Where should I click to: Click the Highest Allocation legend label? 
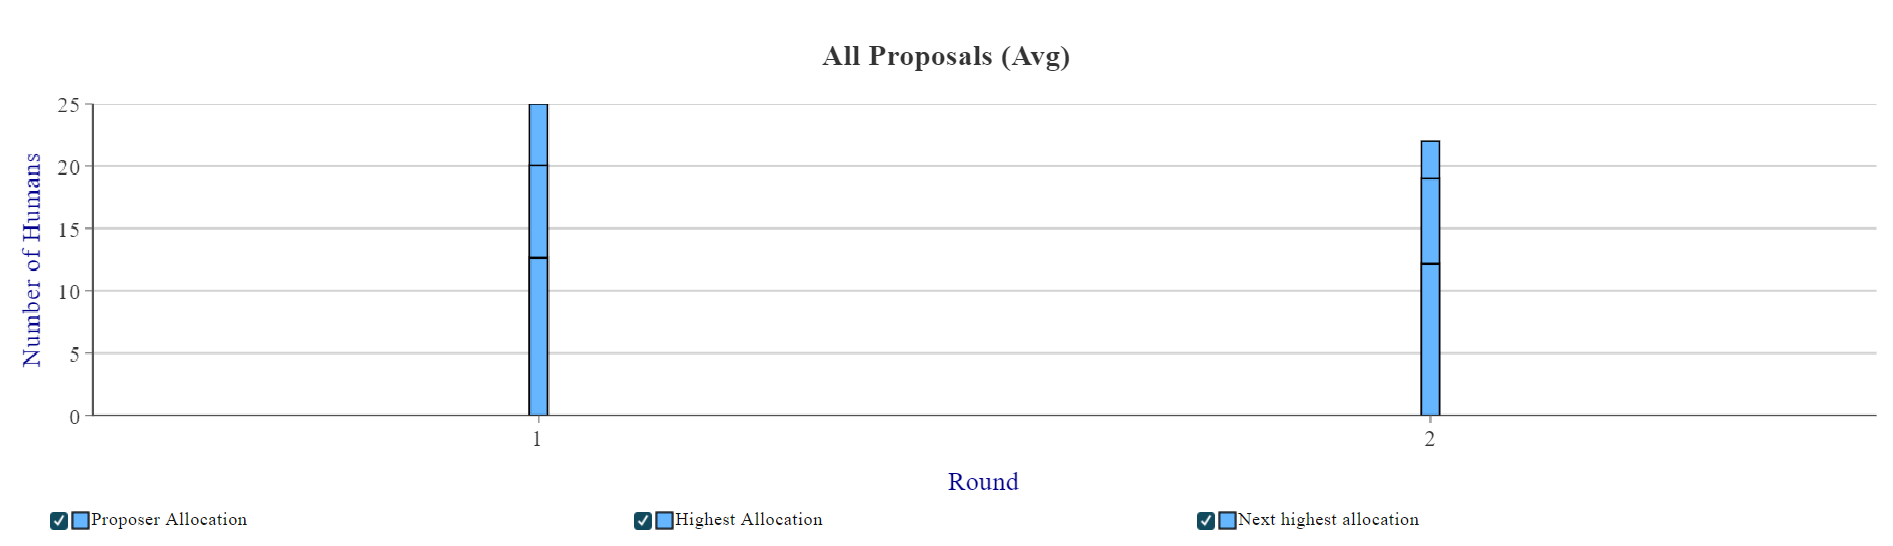coord(749,520)
